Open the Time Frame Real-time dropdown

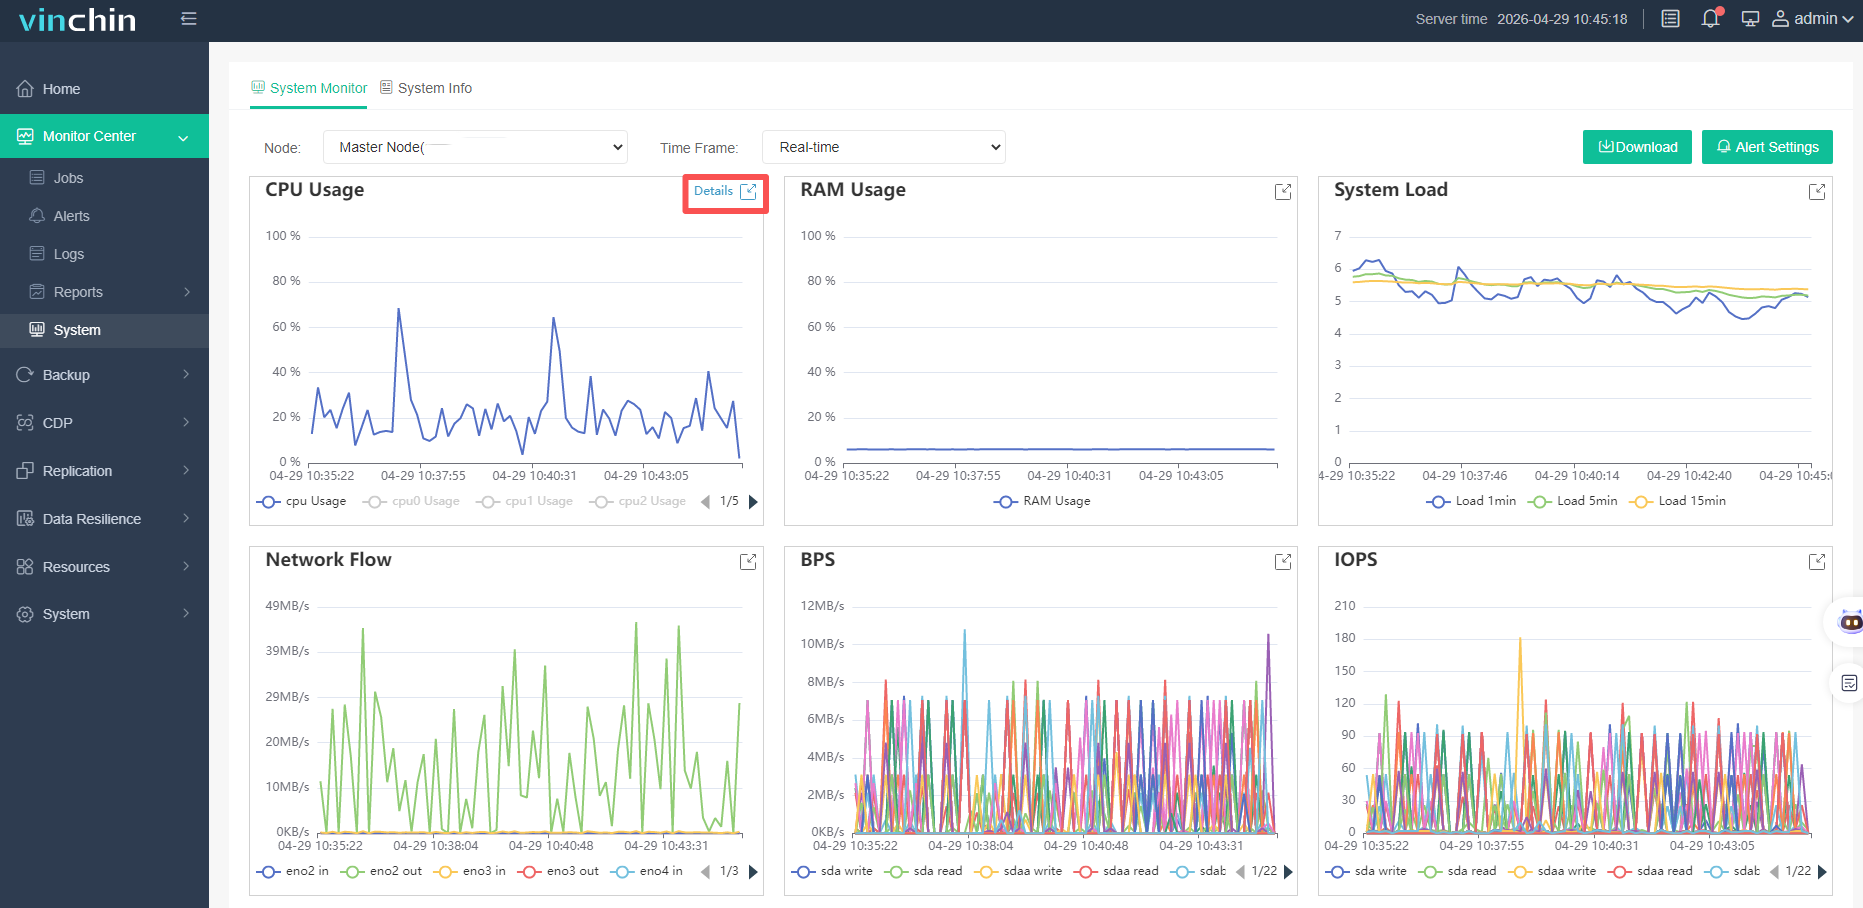click(884, 147)
